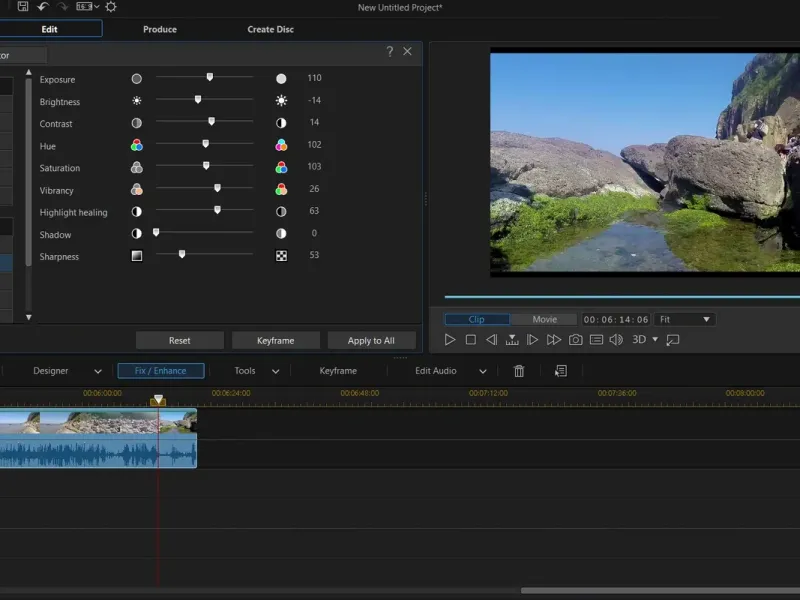Take a snapshot with the camera icon

coord(576,340)
